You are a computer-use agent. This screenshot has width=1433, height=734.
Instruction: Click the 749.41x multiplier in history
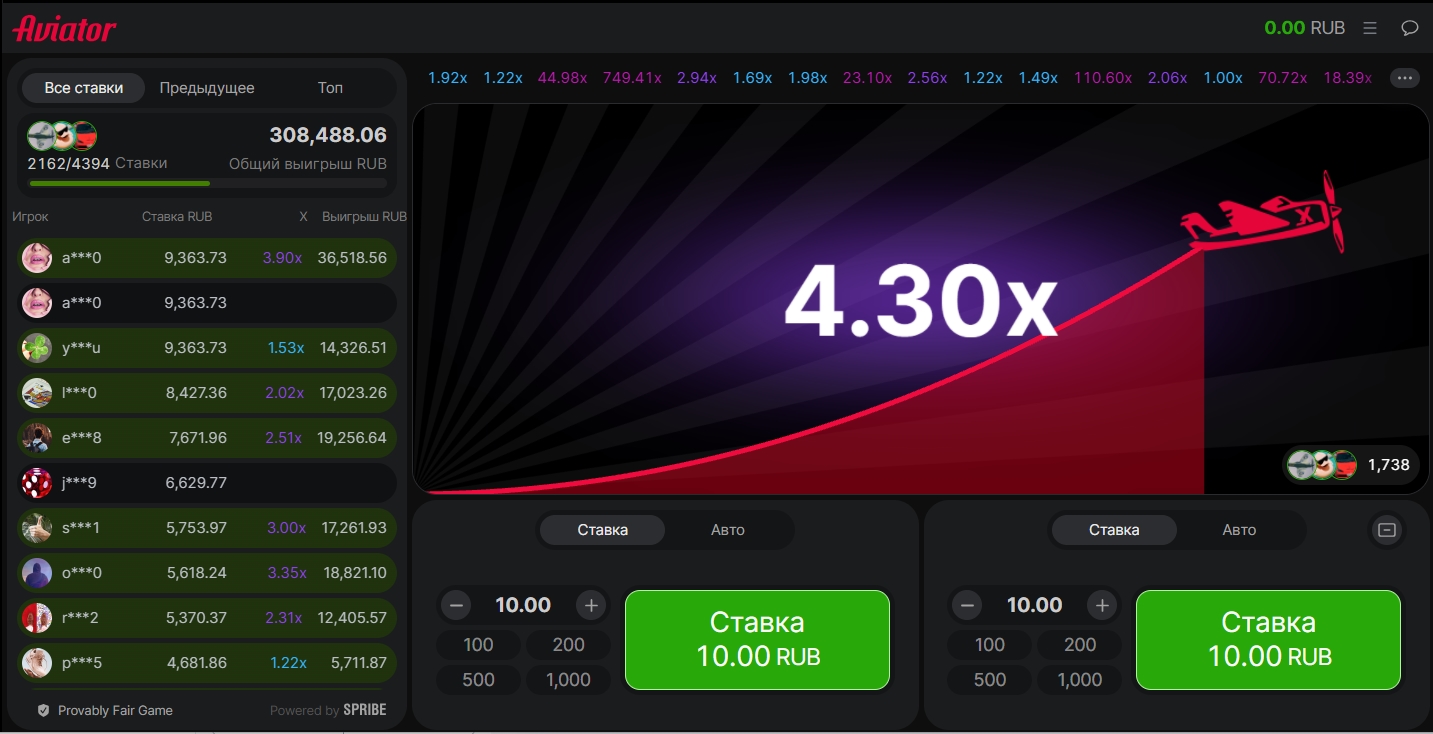pyautogui.click(x=632, y=78)
